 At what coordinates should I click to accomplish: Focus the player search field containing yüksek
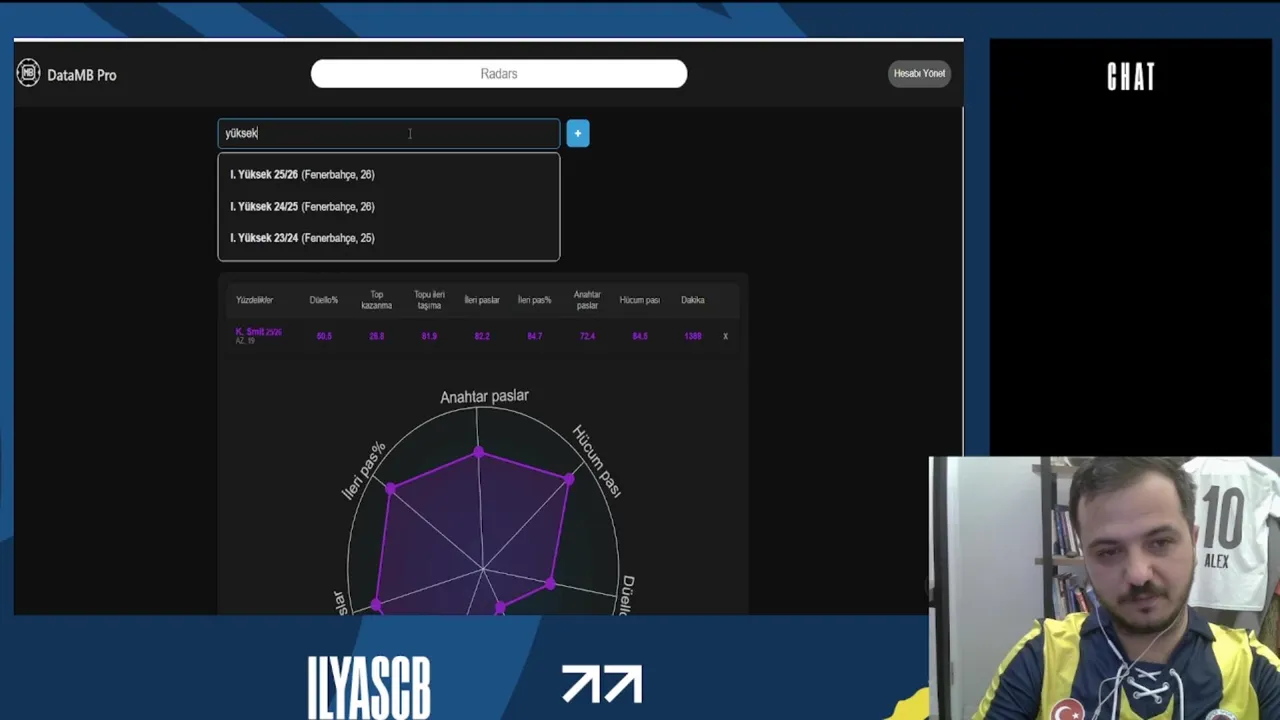pyautogui.click(x=389, y=133)
